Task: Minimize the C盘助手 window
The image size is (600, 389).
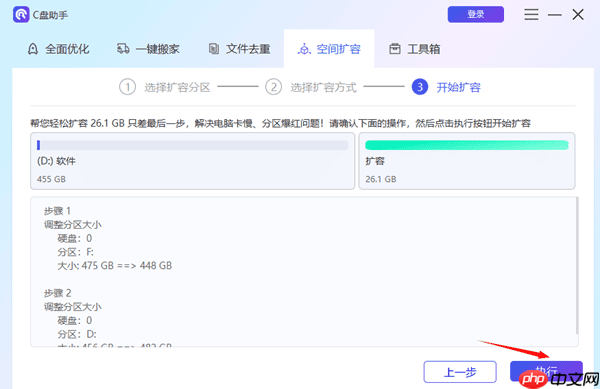Action: click(x=554, y=15)
